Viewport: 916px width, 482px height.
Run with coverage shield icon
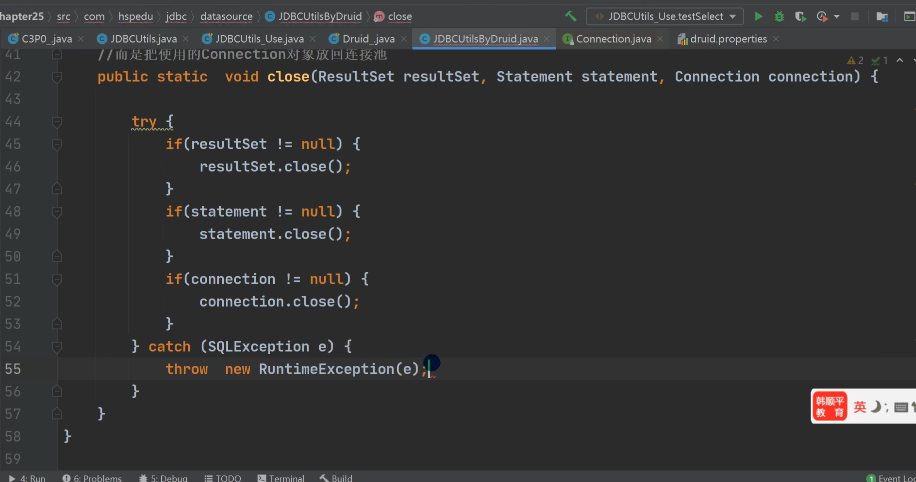800,16
